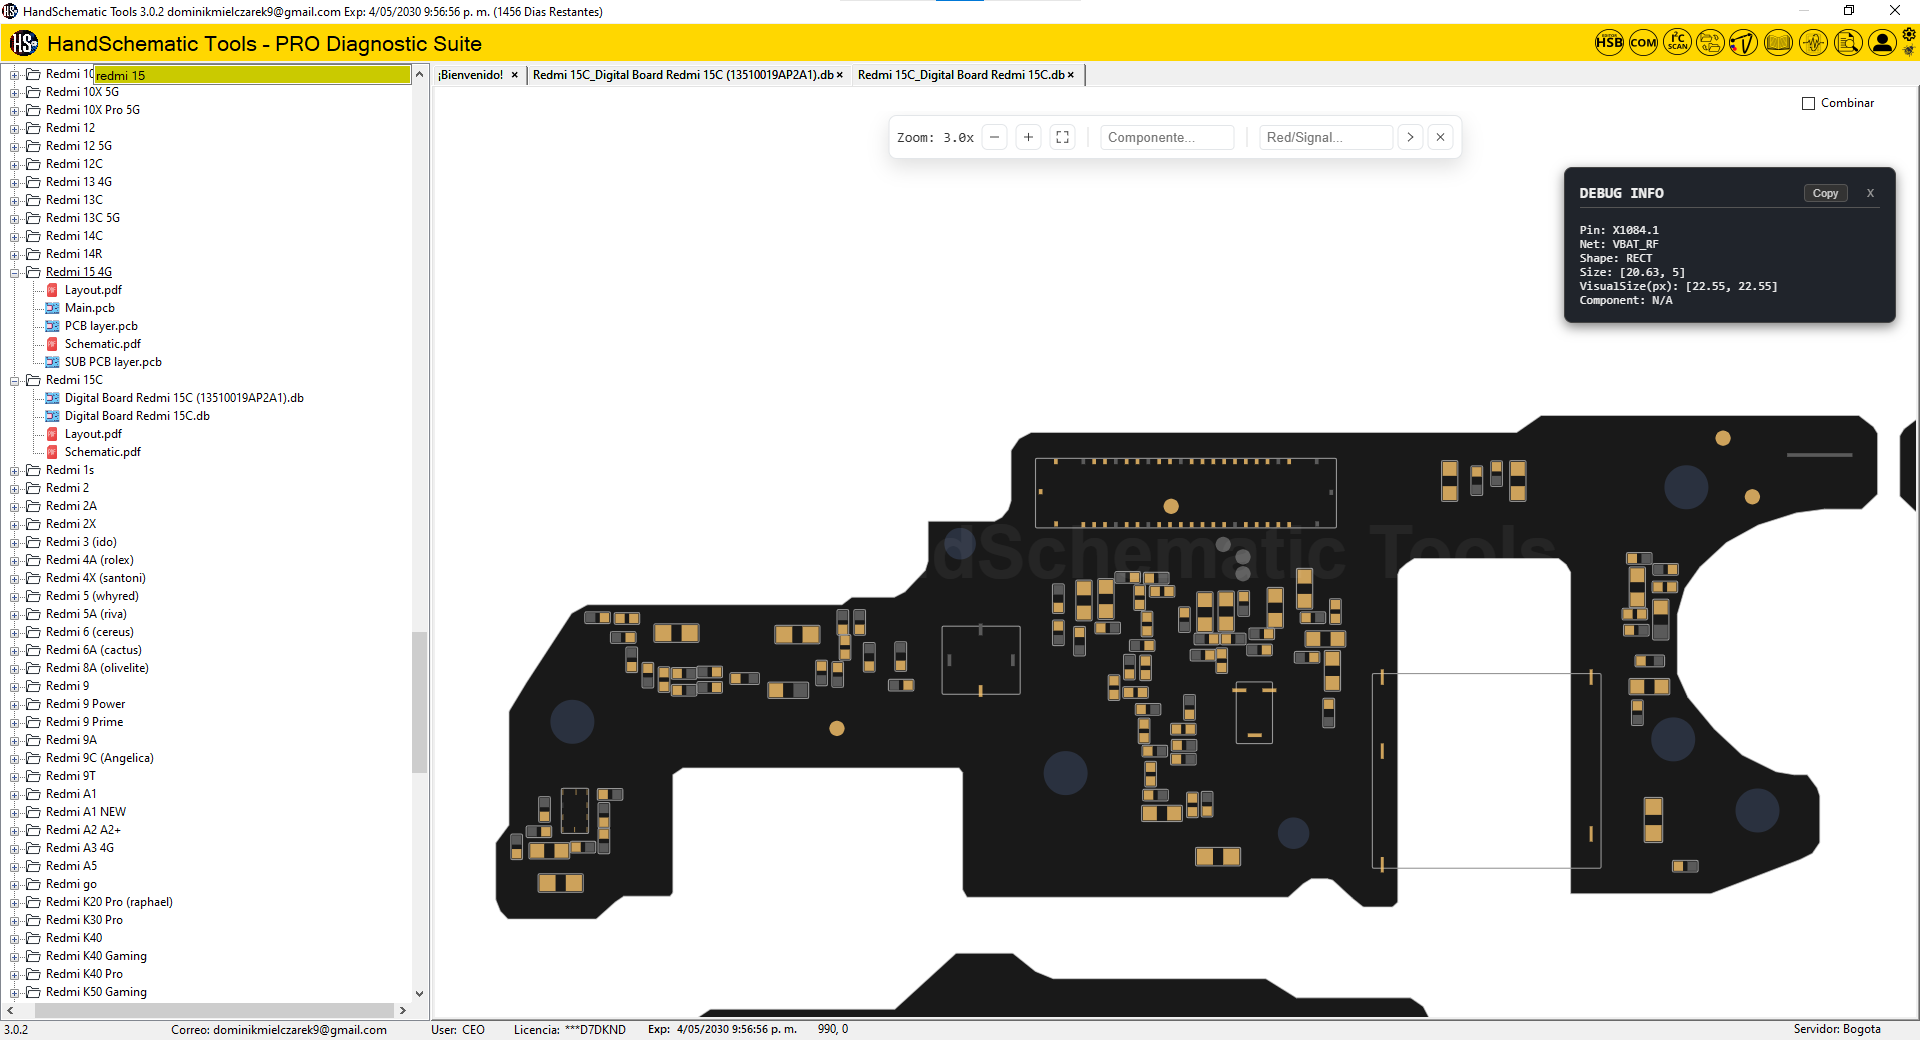This screenshot has height=1040, width=1920.
Task: Enable the Combinar checkbox
Action: 1808,103
